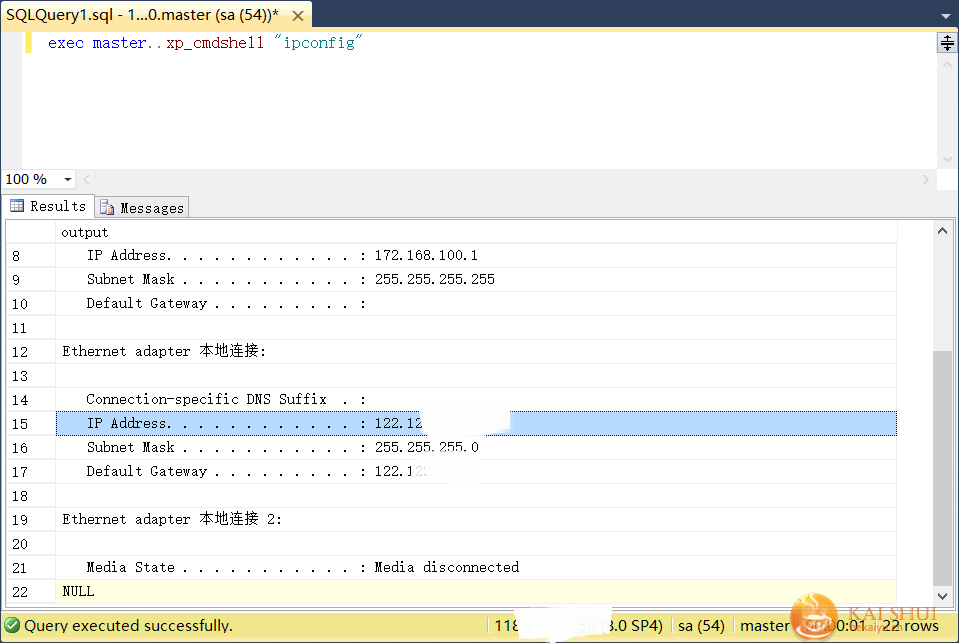Select row 16 Subnet Mask 255.255.255.0
This screenshot has width=959, height=643.
476,447
